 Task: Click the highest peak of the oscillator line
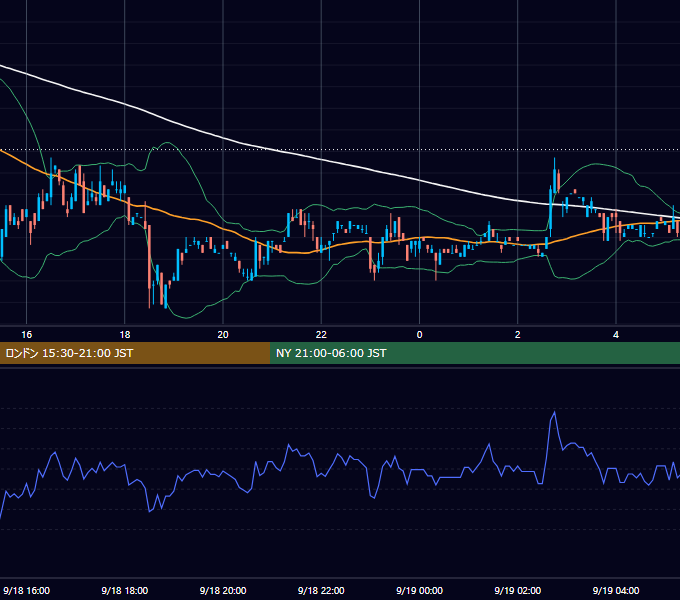(x=554, y=412)
